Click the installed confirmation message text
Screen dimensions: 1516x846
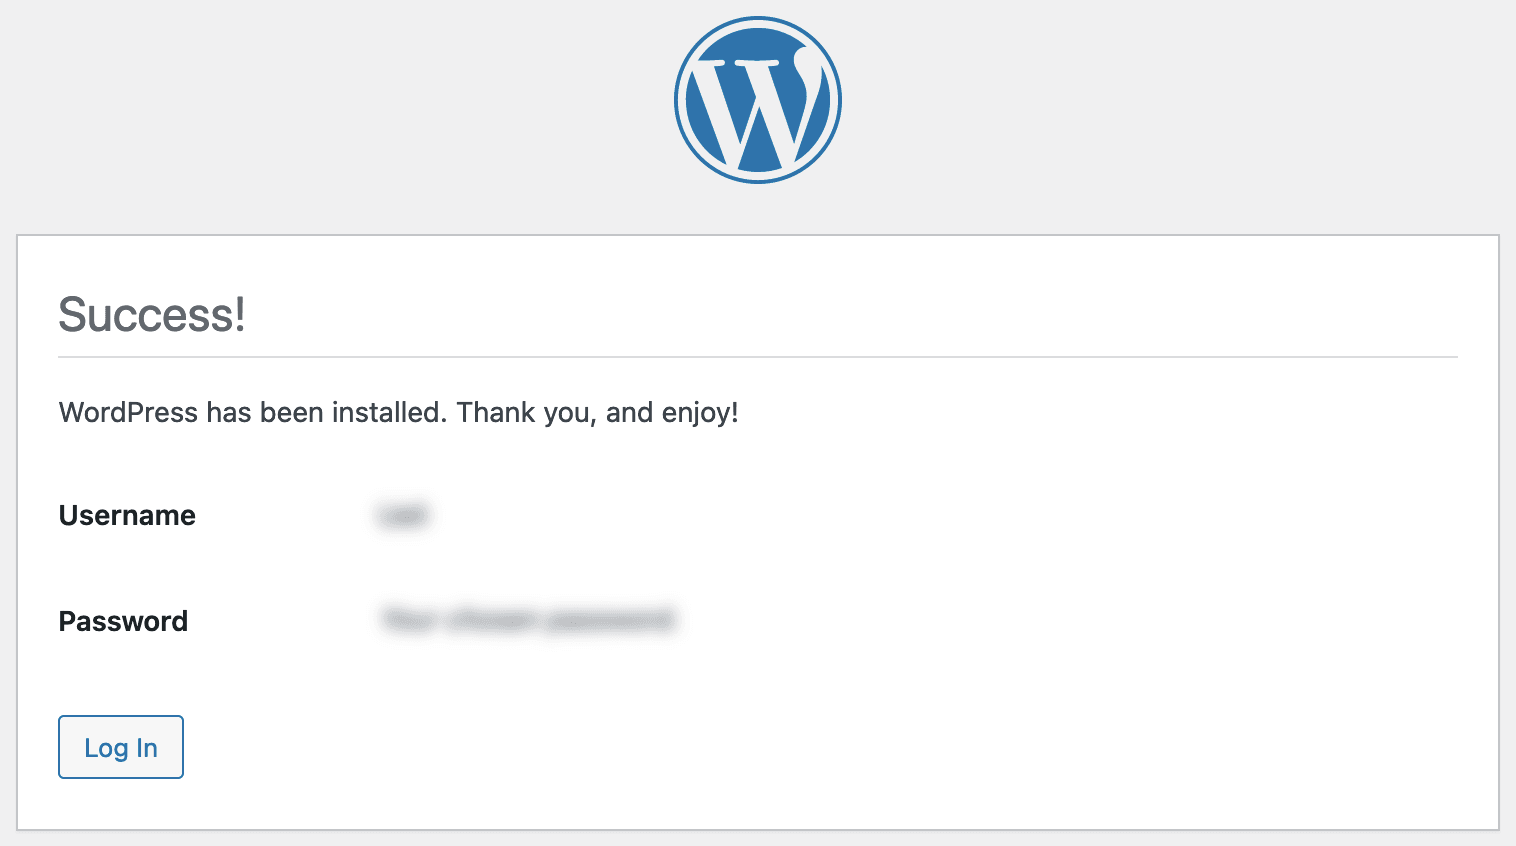398,412
